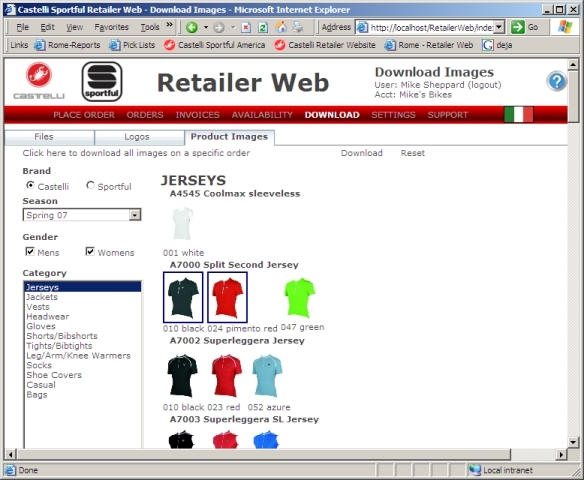Select the 010 black Split Second Jersey image
Screen dimensions: 584x480
[183, 298]
